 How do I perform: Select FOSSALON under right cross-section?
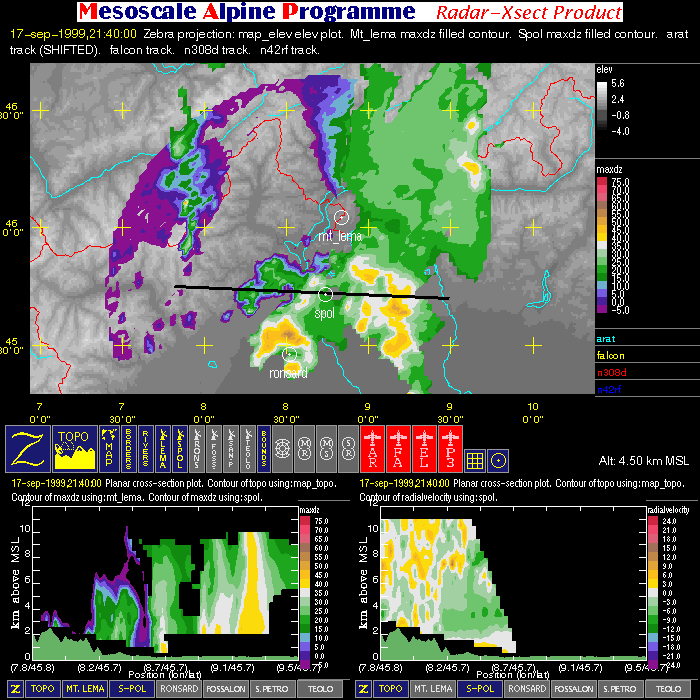(574, 689)
